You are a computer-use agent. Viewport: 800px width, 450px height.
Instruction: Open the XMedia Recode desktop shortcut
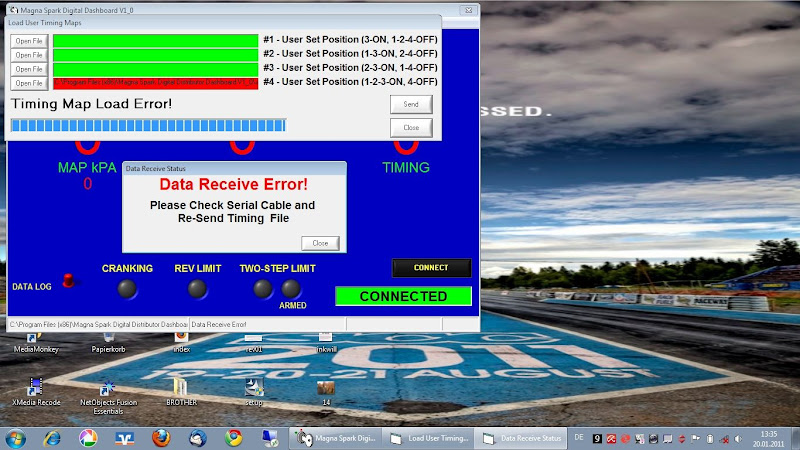[36, 388]
